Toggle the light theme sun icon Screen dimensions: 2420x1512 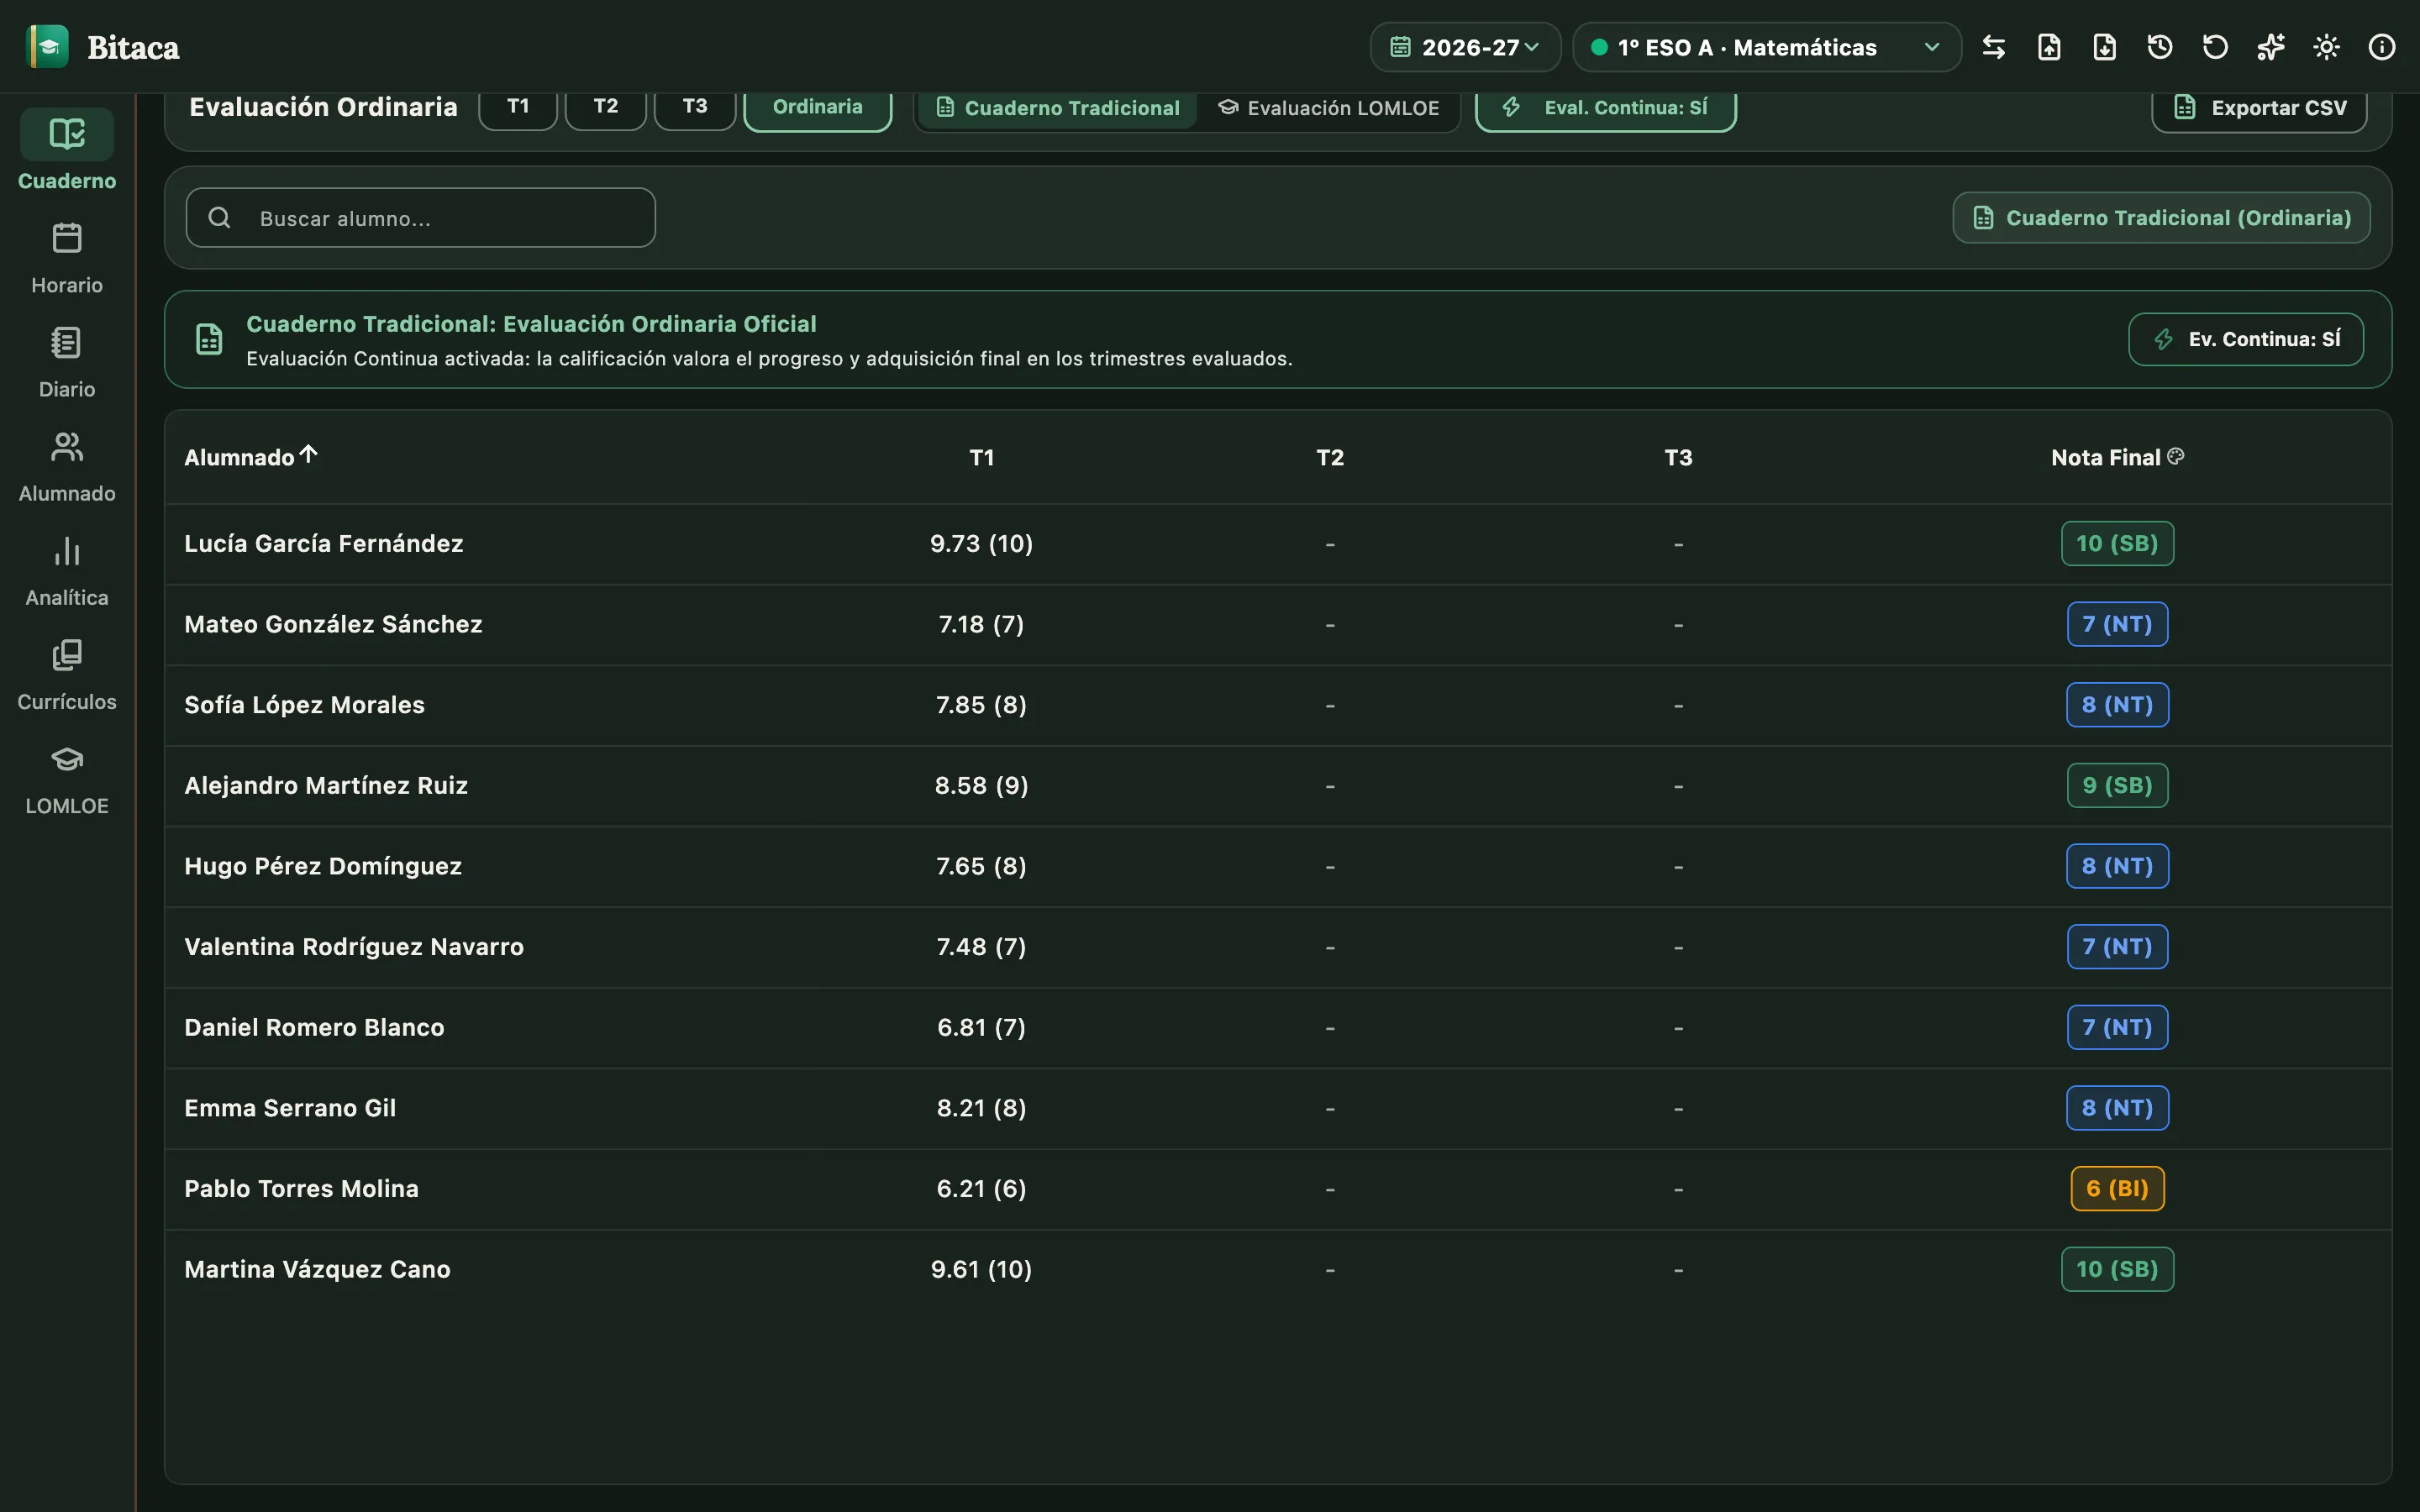coord(2326,47)
